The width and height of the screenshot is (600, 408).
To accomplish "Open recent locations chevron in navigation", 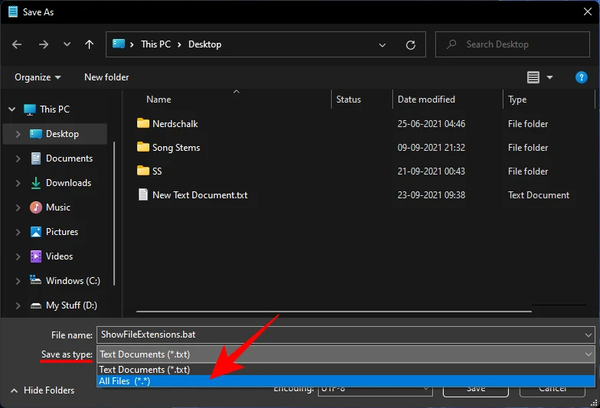I will pos(67,44).
